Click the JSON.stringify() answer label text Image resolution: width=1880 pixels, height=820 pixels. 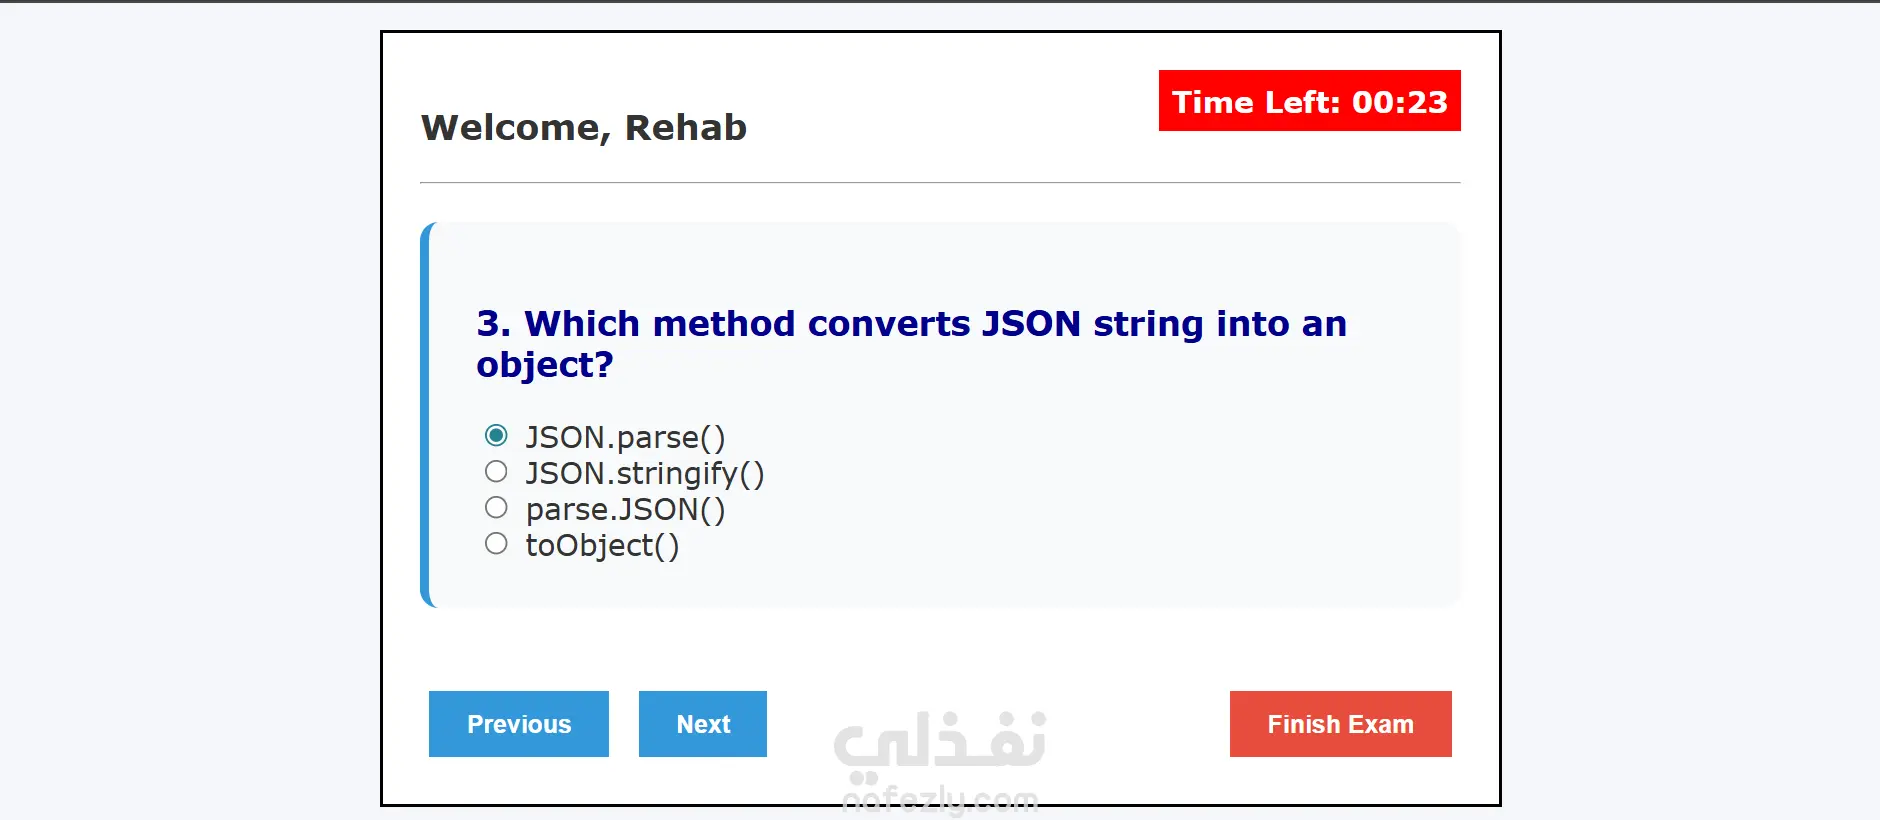[x=644, y=474]
